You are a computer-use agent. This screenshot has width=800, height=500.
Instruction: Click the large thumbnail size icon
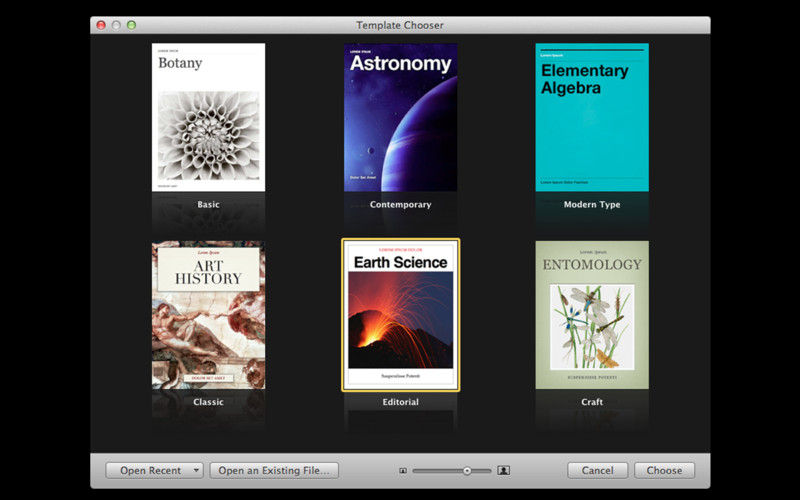504,470
